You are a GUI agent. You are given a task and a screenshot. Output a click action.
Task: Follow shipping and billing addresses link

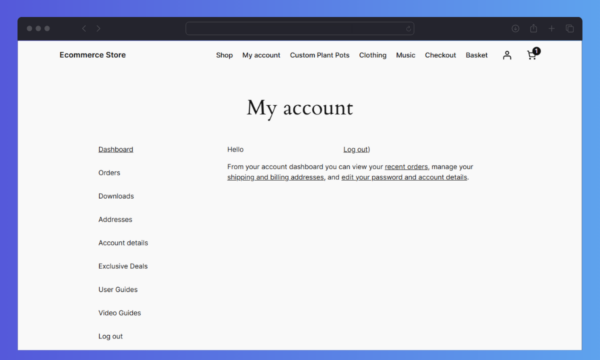276,177
